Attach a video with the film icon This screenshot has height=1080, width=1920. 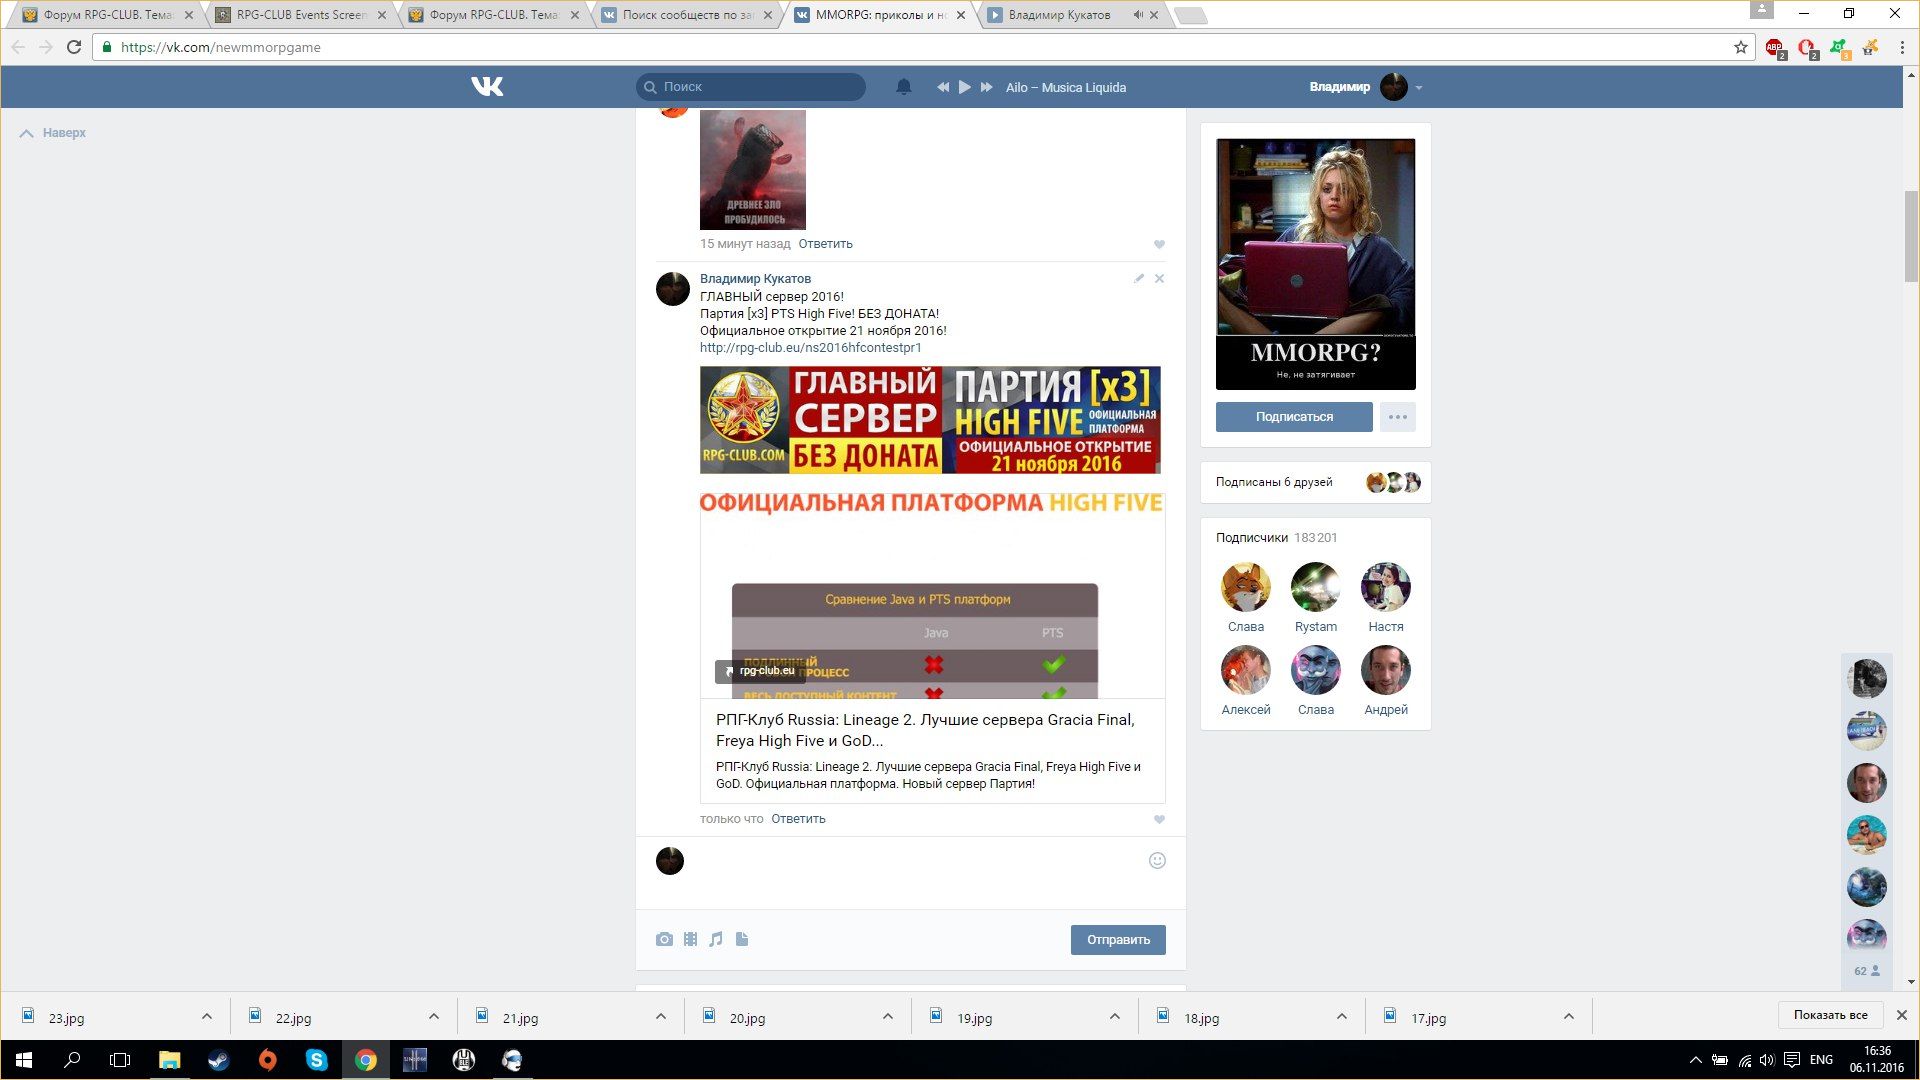coord(690,939)
